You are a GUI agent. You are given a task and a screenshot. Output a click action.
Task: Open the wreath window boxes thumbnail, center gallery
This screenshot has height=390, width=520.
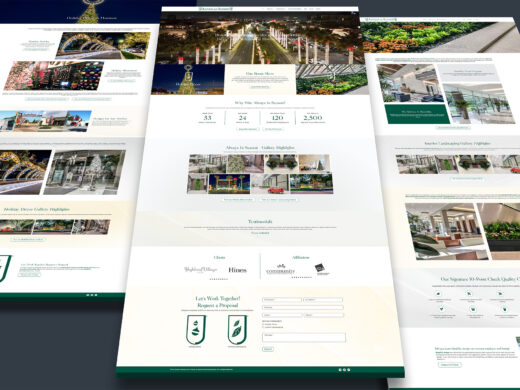[x=281, y=164]
